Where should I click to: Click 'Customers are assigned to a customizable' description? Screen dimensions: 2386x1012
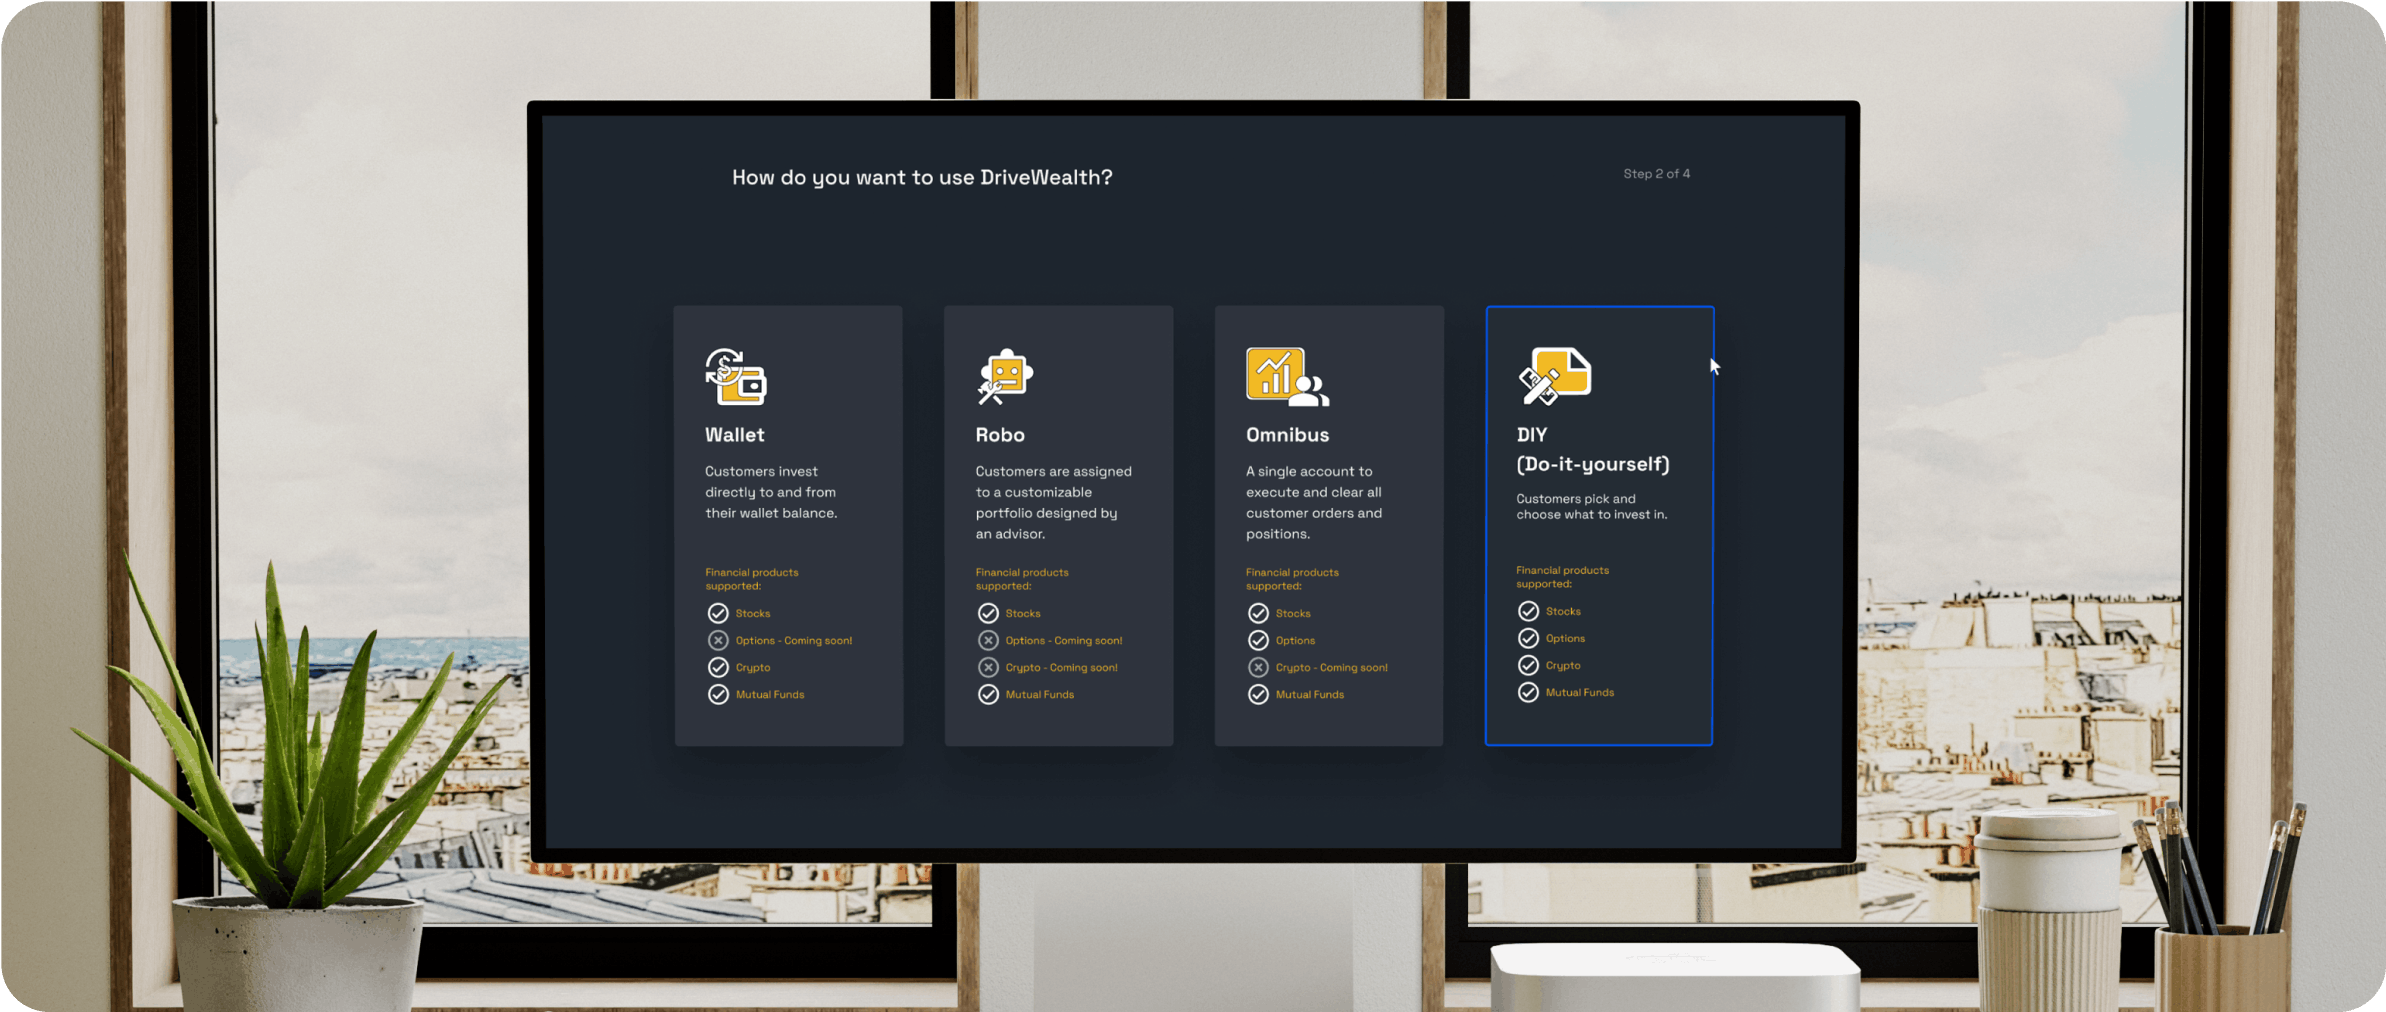pyautogui.click(x=1053, y=502)
